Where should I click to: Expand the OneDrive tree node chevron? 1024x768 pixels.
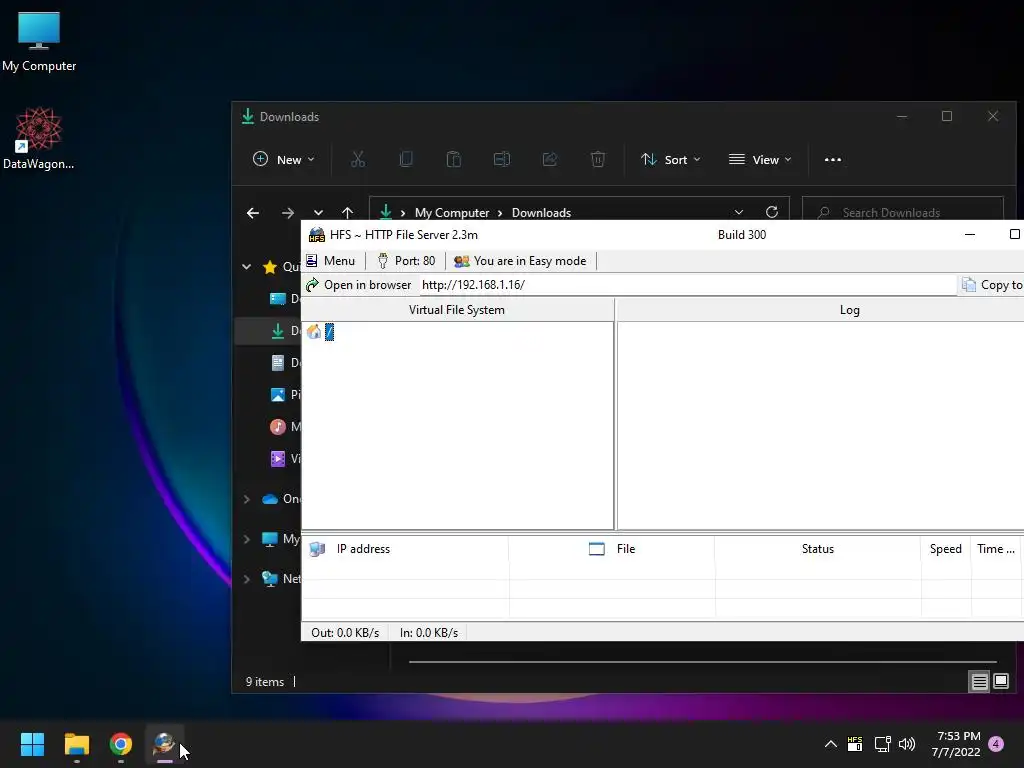[x=247, y=499]
